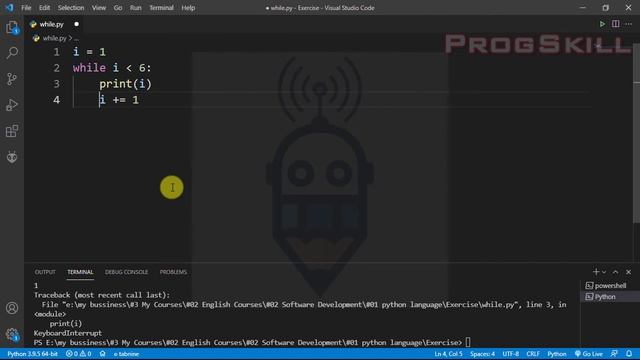Create a new terminal with plus icon
This screenshot has width=640, height=360.
coord(596,272)
